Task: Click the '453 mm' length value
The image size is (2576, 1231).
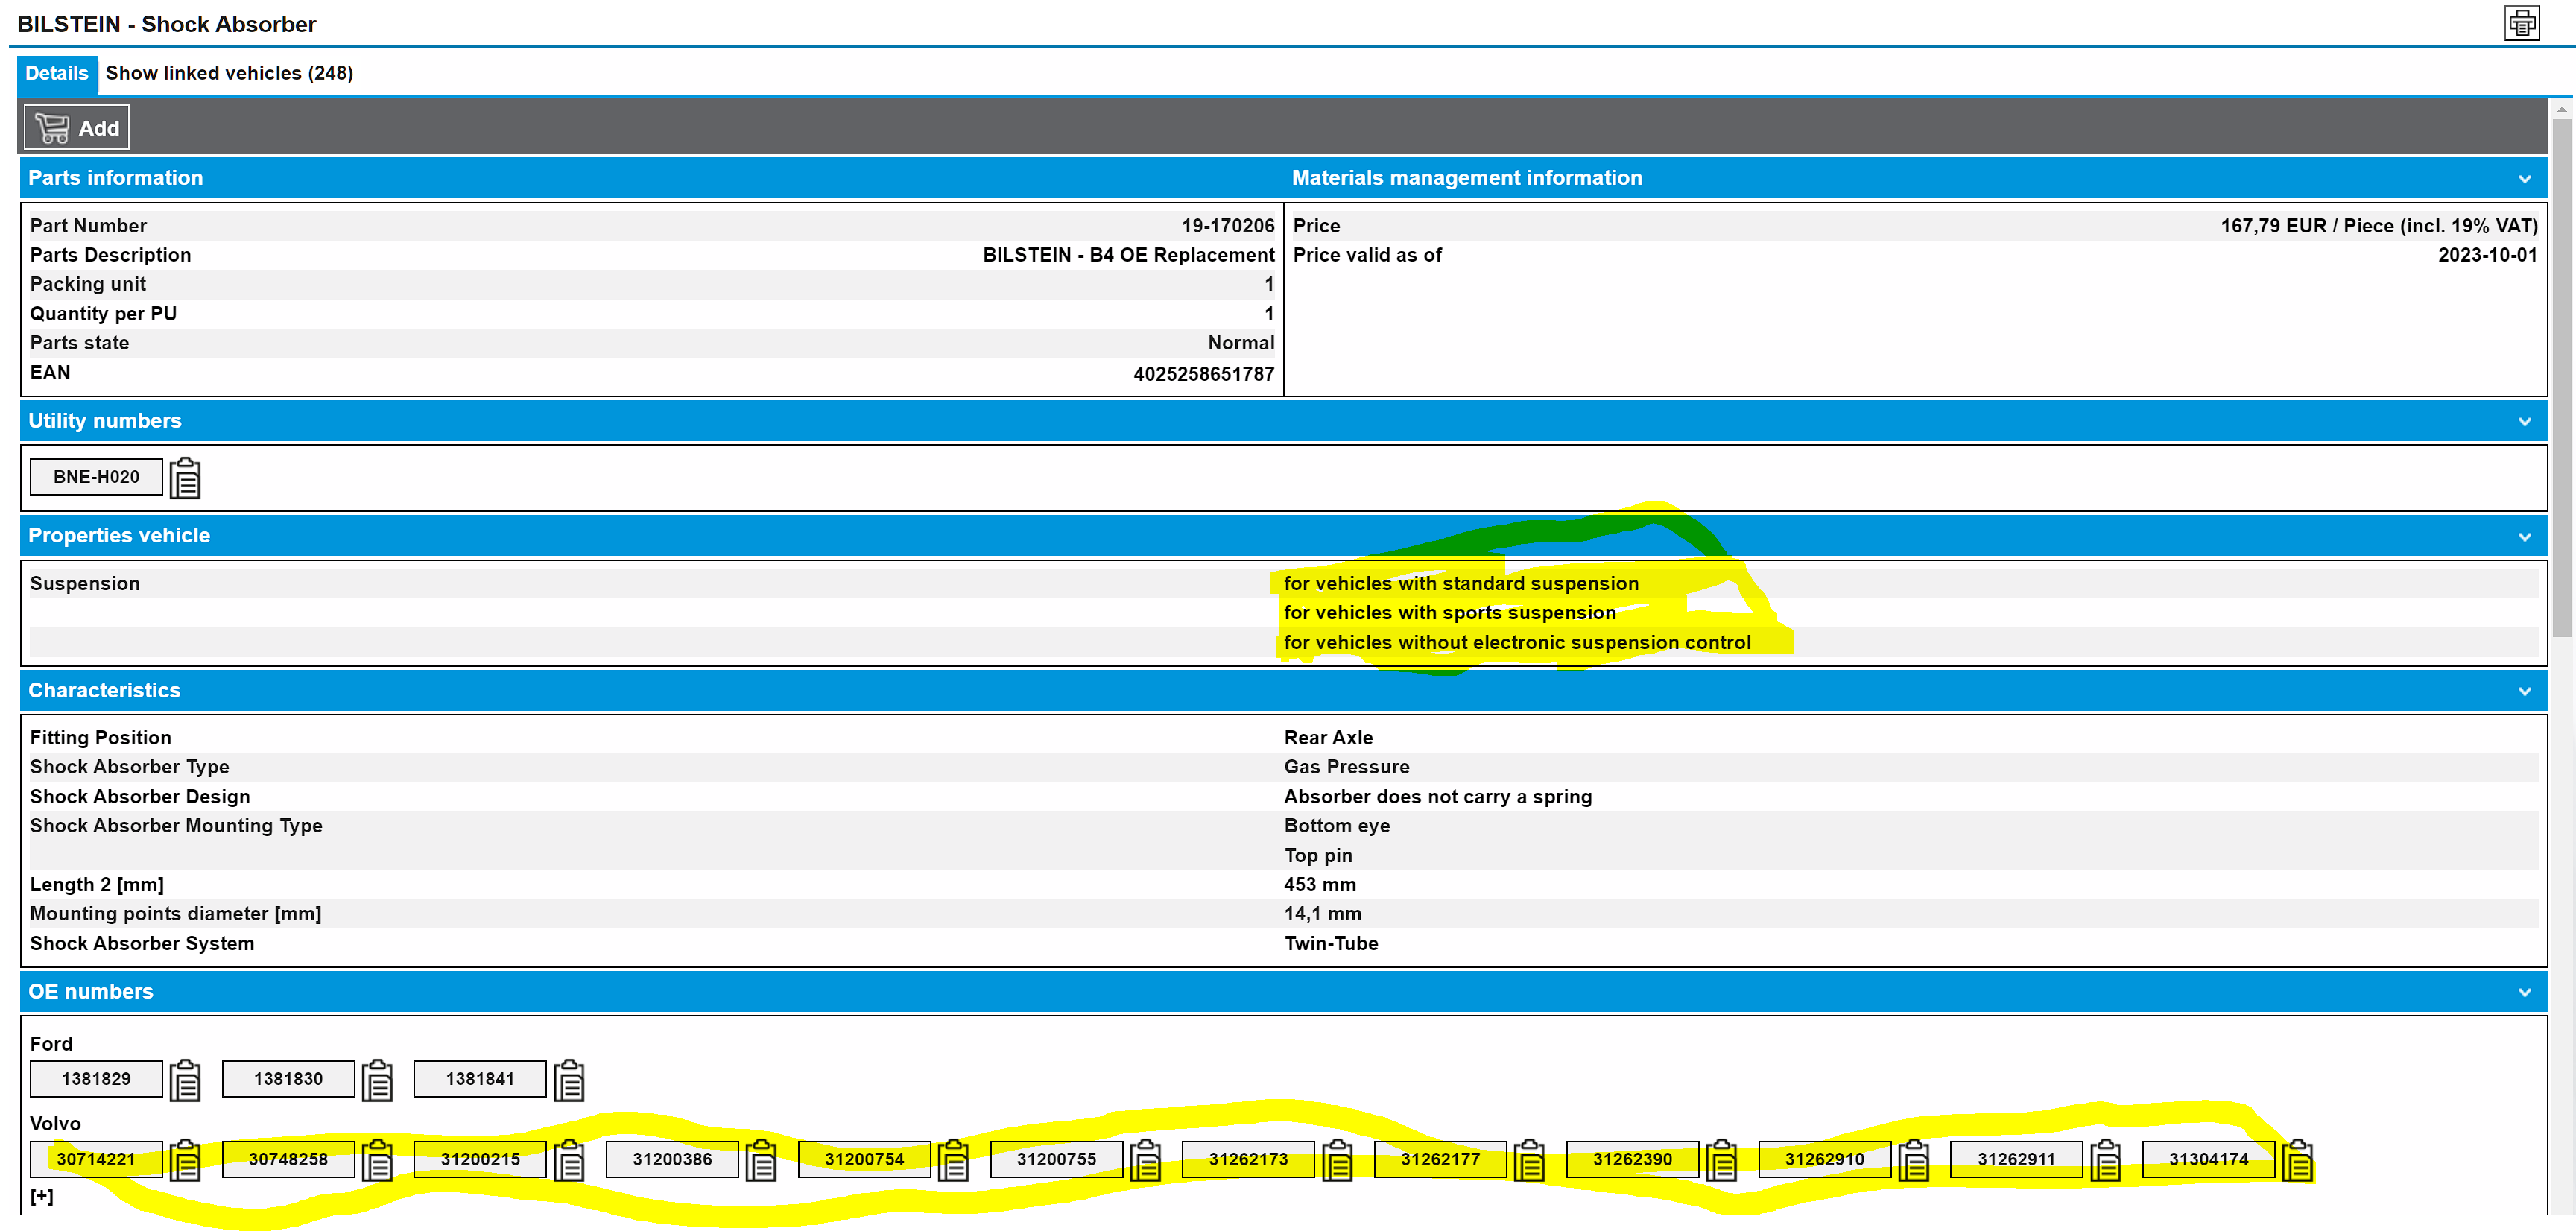Action: (1320, 885)
